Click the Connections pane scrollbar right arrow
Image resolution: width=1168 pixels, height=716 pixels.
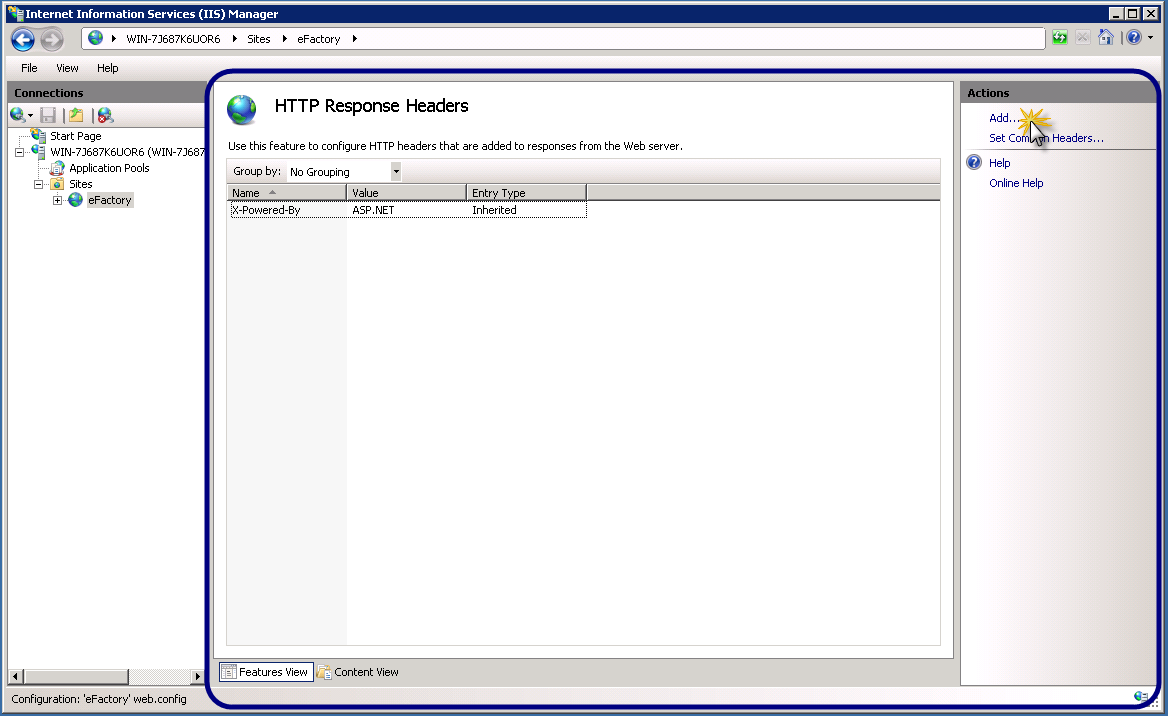[x=197, y=677]
